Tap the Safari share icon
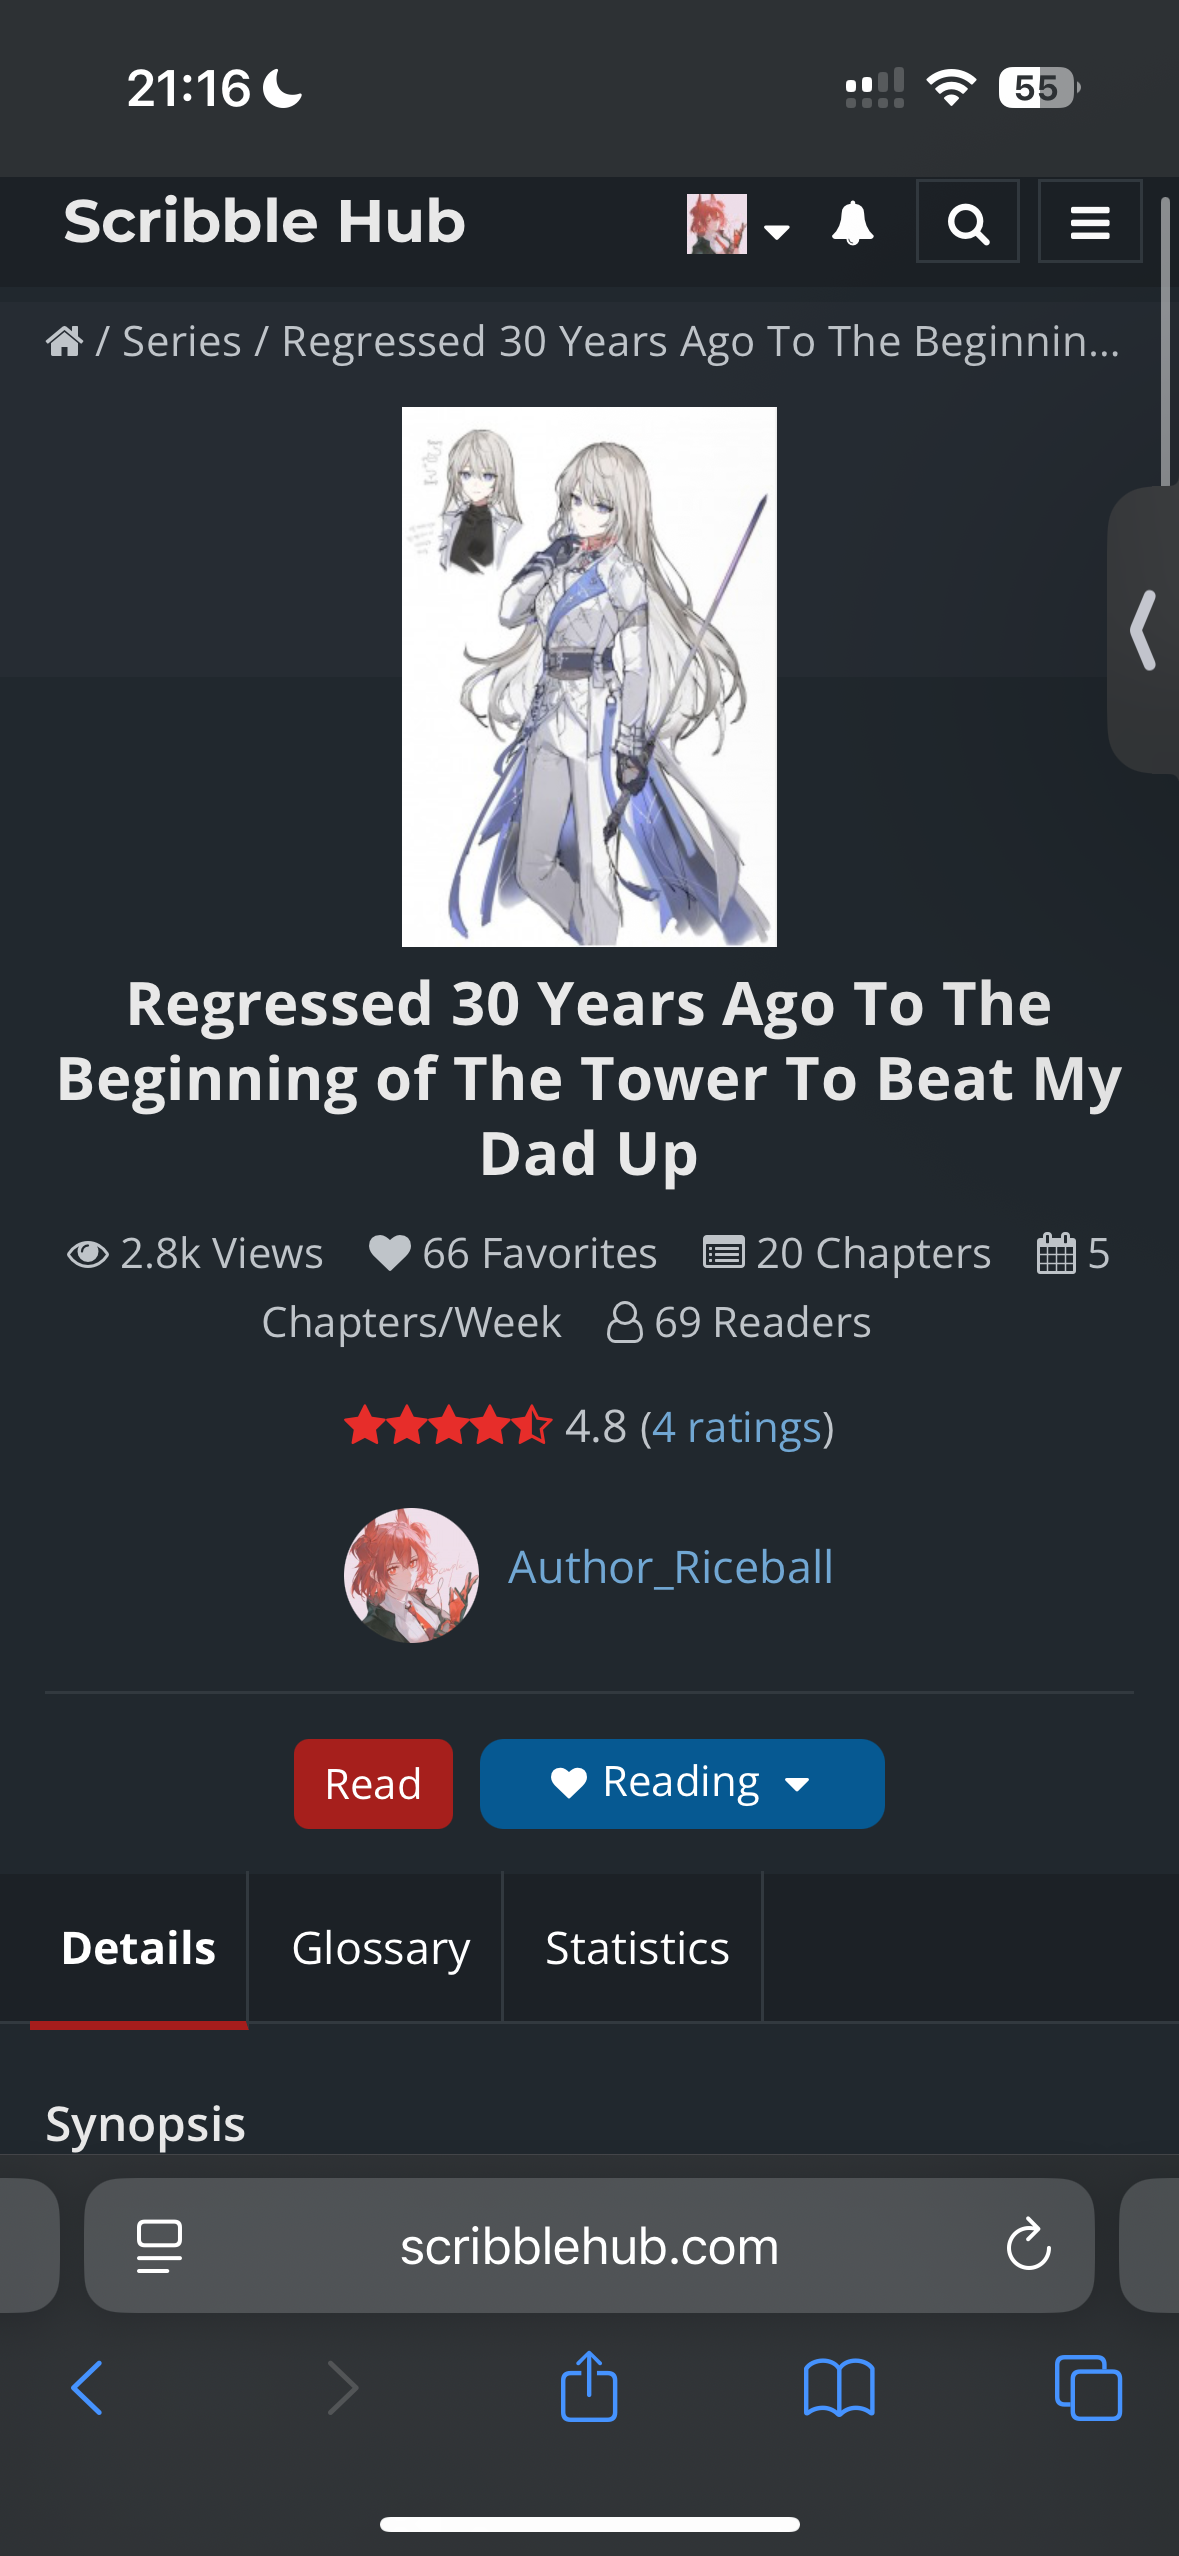This screenshot has width=1179, height=2556. point(589,2386)
